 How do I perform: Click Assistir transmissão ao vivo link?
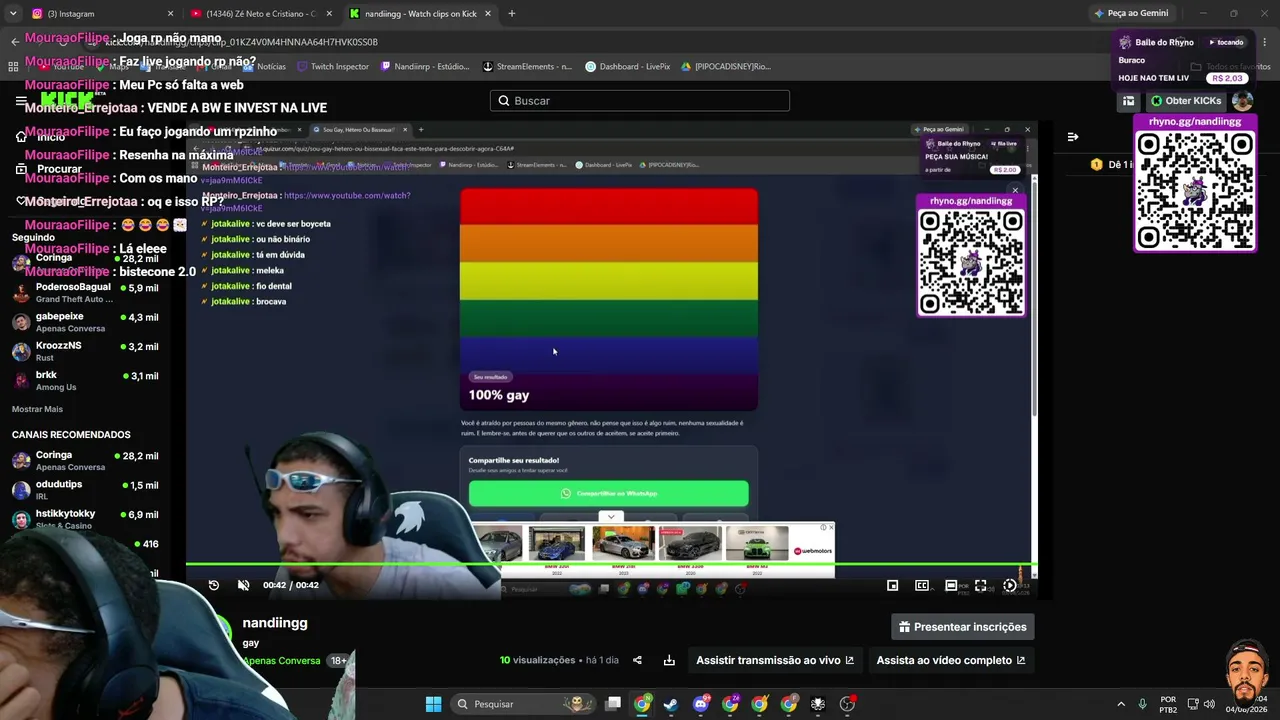pyautogui.click(x=775, y=660)
